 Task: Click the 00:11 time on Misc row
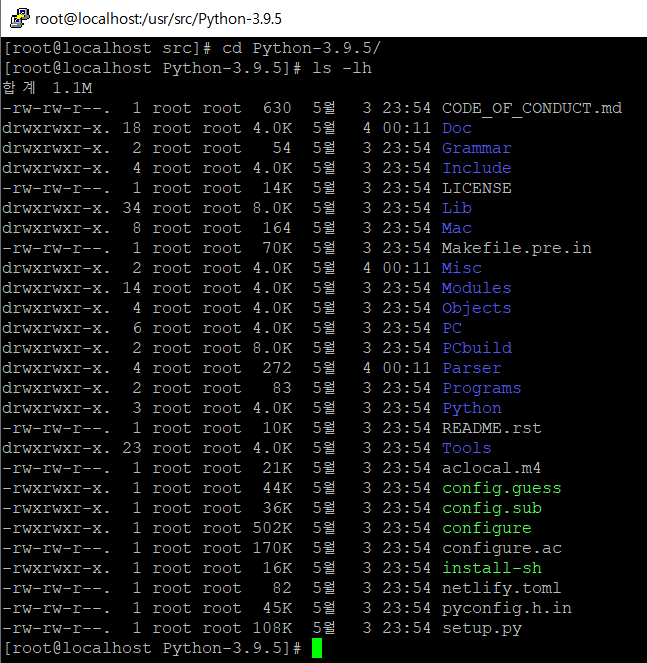pos(407,268)
